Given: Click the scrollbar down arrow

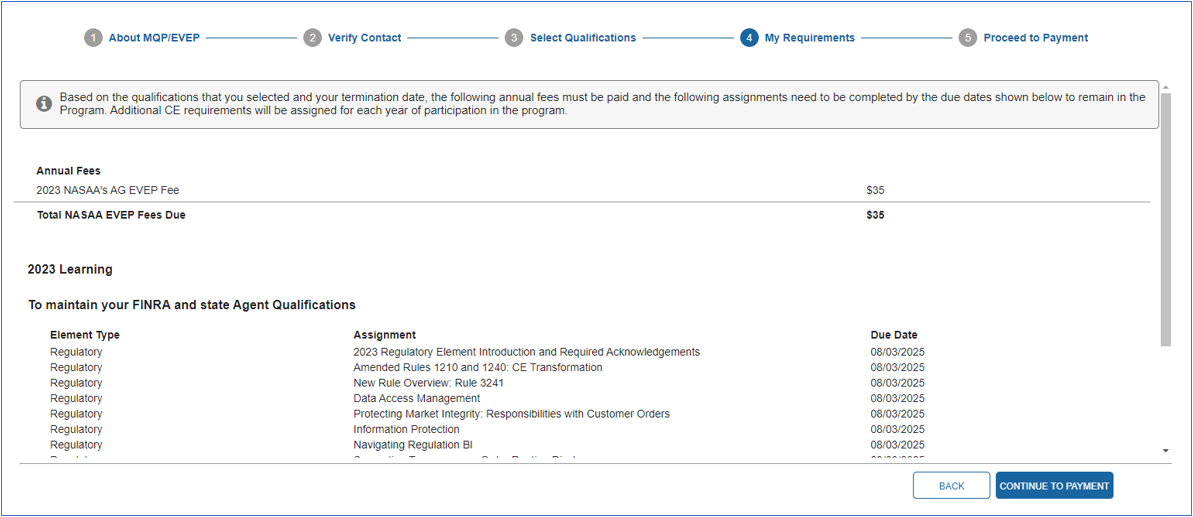Looking at the screenshot, I should click(x=1165, y=451).
